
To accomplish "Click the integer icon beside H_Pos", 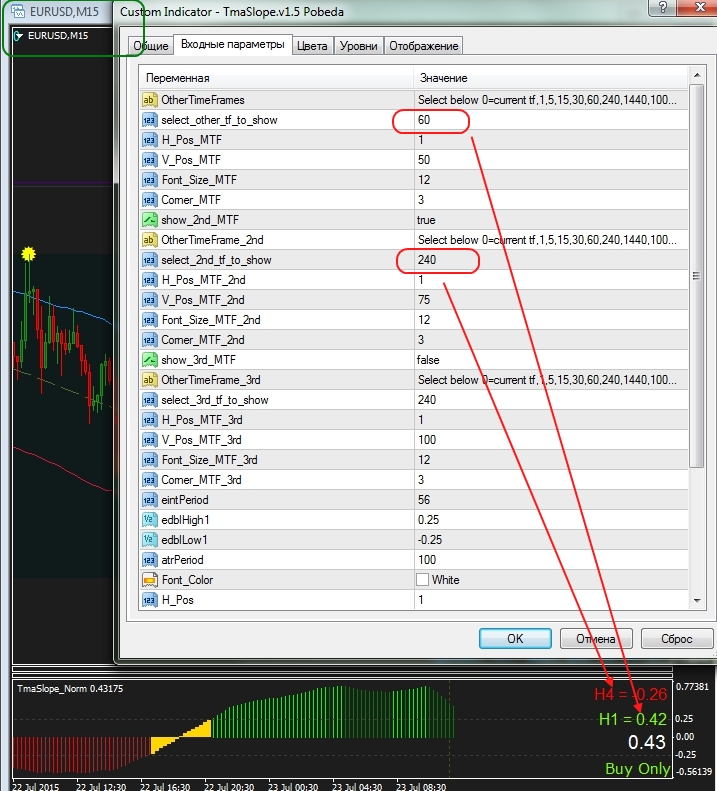I will (149, 600).
